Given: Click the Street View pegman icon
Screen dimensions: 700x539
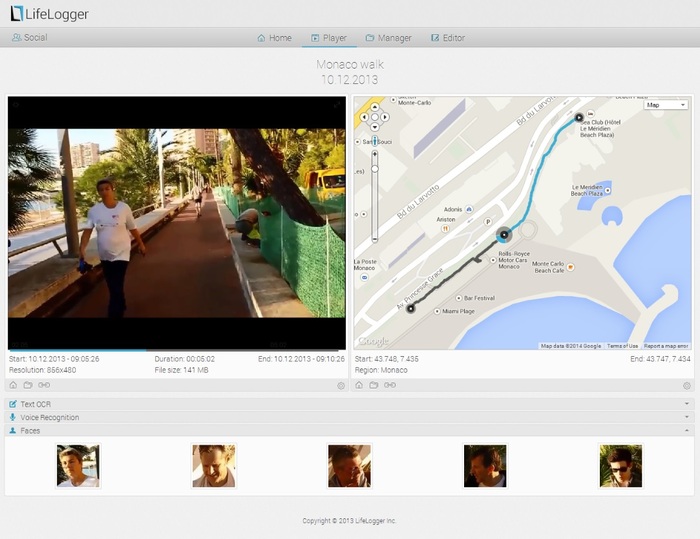Looking at the screenshot, I should coord(375,141).
